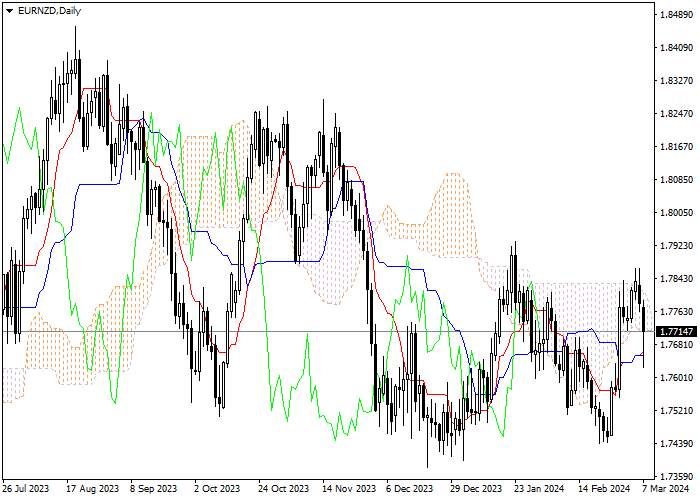The height and width of the screenshot is (500, 700).
Task: Select the EURNZD,Daily chart title
Action: pyautogui.click(x=49, y=11)
